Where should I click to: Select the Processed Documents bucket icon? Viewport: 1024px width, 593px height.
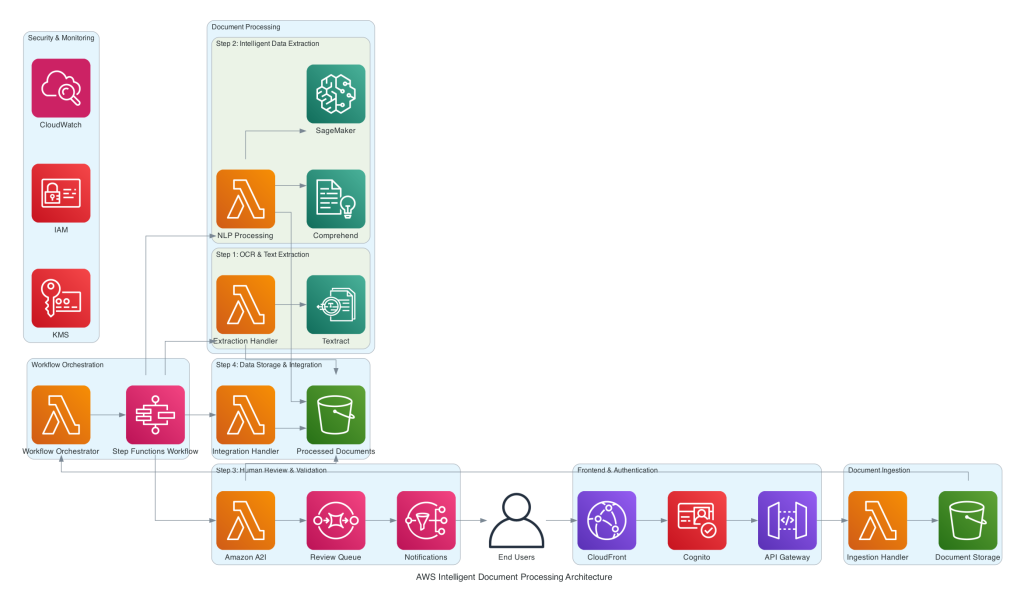336,415
